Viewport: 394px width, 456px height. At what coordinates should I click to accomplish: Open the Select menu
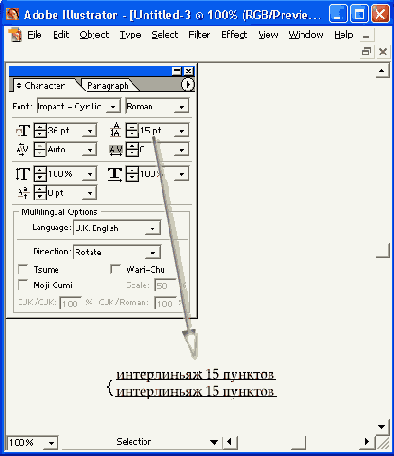165,35
